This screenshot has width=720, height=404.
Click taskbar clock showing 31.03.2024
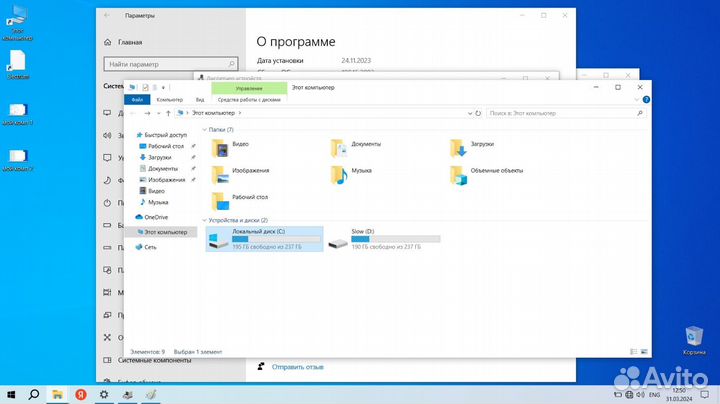679,394
